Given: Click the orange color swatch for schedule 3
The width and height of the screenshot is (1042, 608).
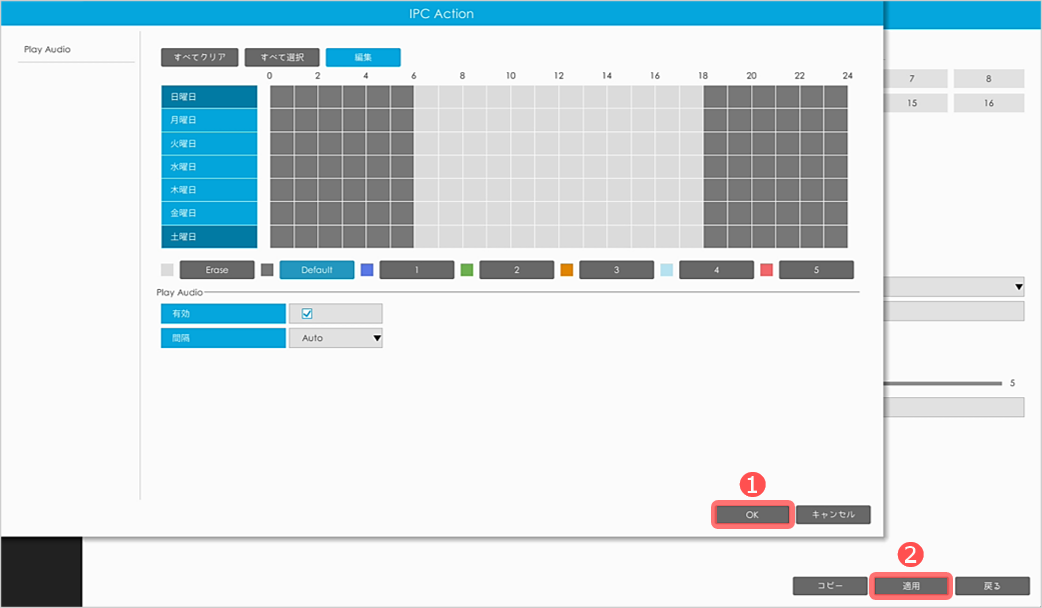Looking at the screenshot, I should coord(567,270).
